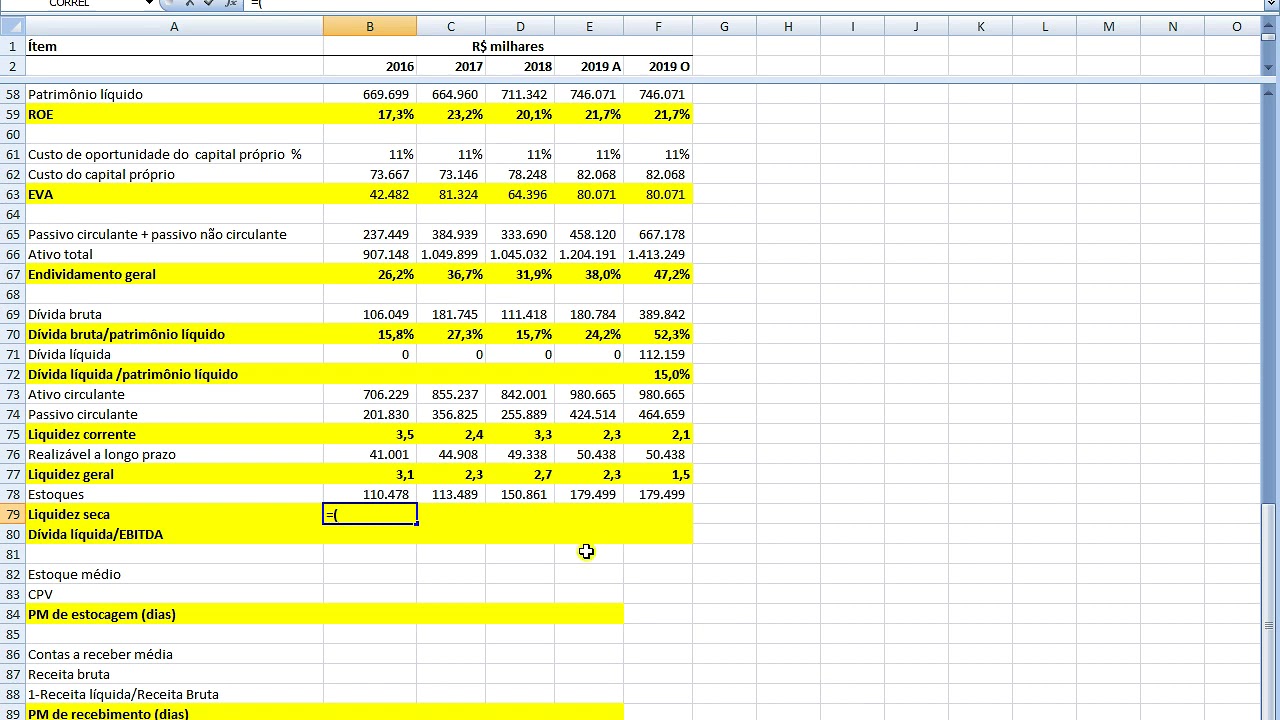Select column F header
Viewport: 1280px width, 720px height.
[658, 26]
